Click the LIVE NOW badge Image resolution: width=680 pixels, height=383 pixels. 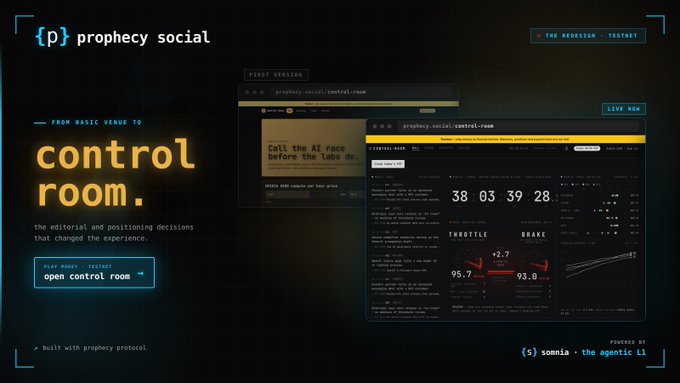(624, 109)
